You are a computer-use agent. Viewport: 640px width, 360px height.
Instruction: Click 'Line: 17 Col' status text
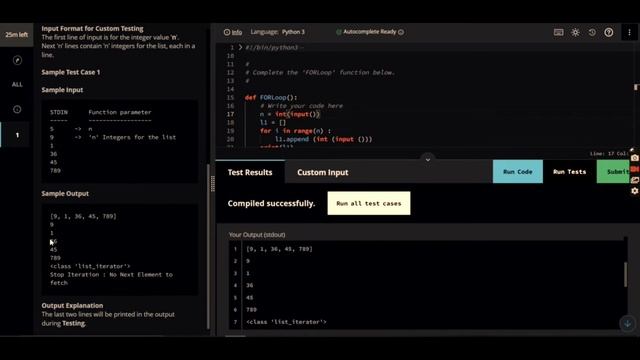pos(609,153)
